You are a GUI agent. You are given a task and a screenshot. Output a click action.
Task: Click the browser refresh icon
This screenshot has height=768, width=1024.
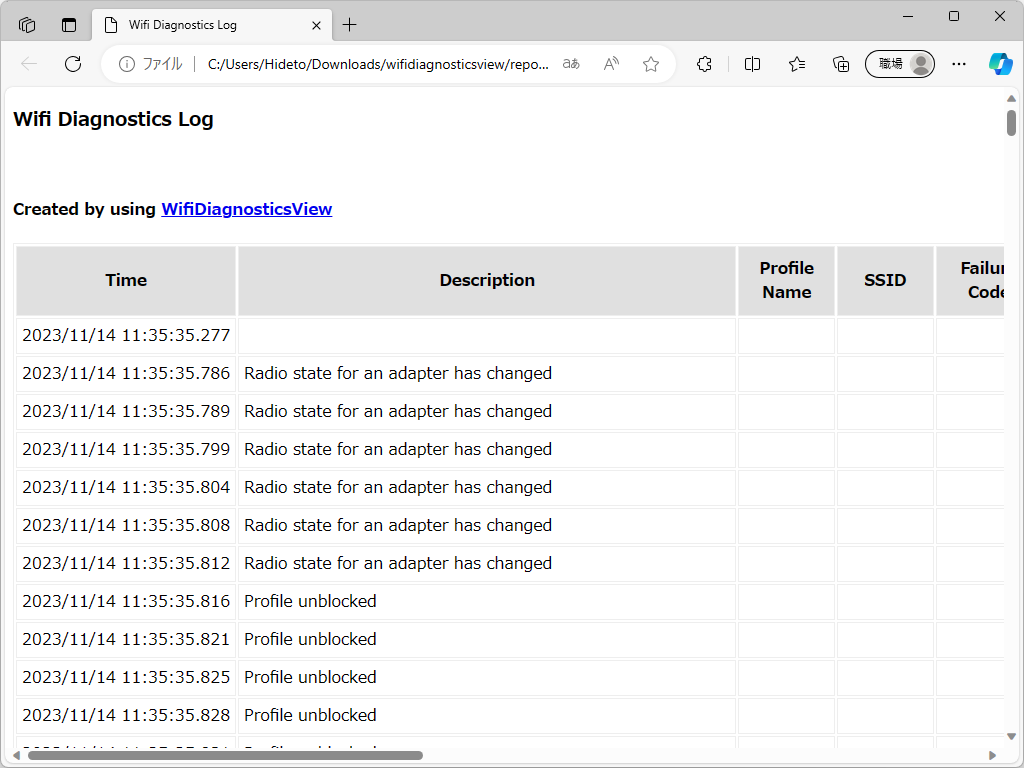point(73,64)
